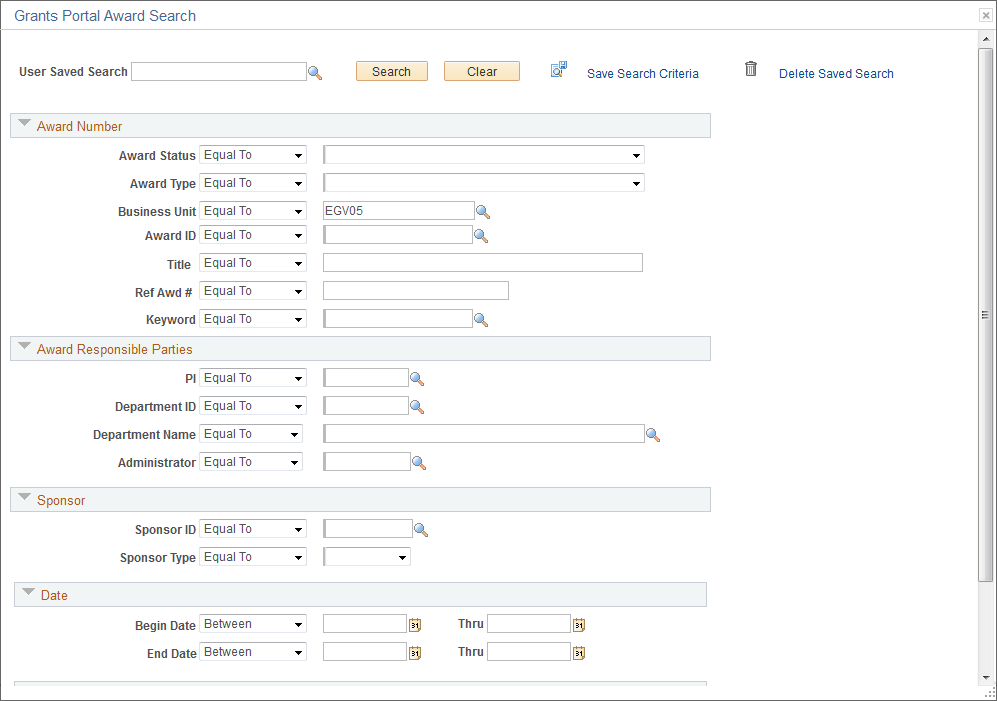Open the User Saved Search lookup magnifier
Image resolution: width=997 pixels, height=701 pixels.
316,72
